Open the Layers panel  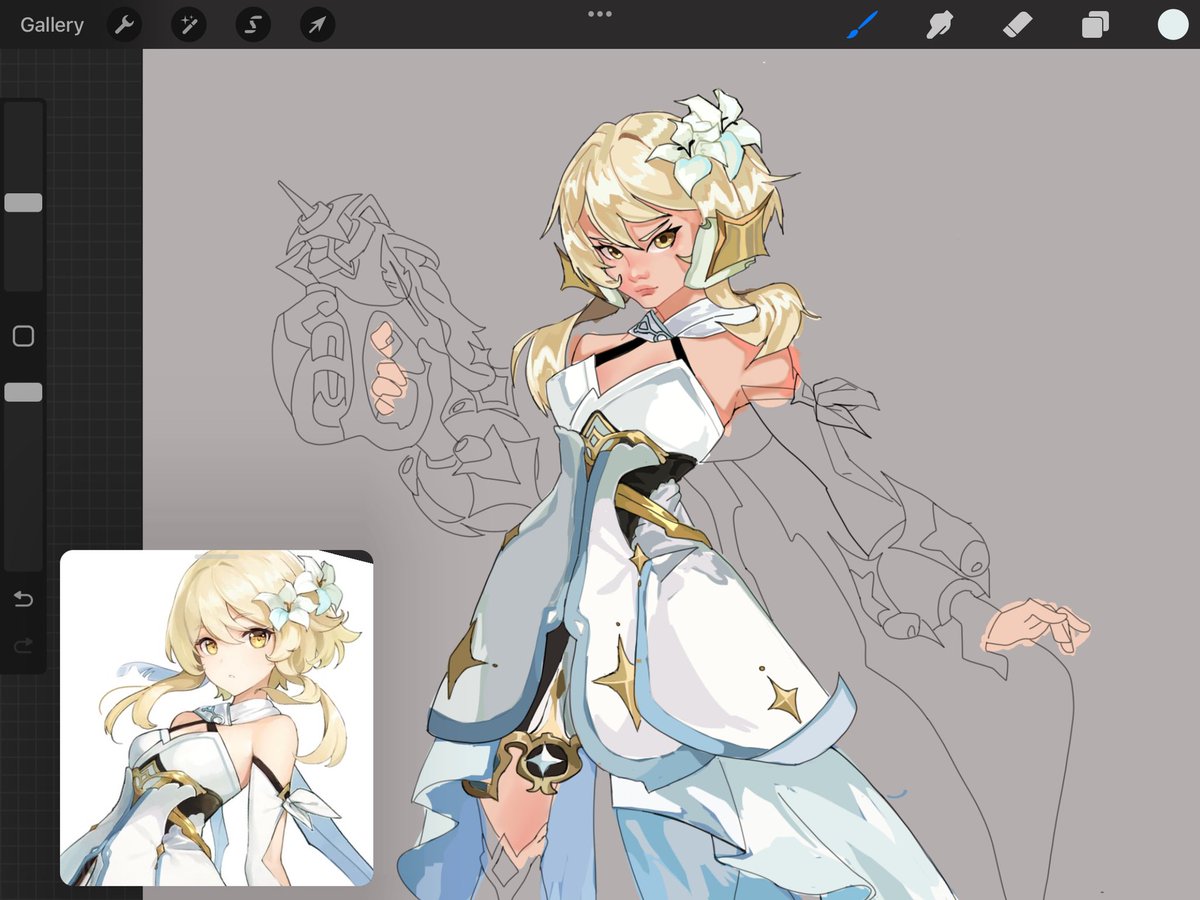tap(1095, 25)
